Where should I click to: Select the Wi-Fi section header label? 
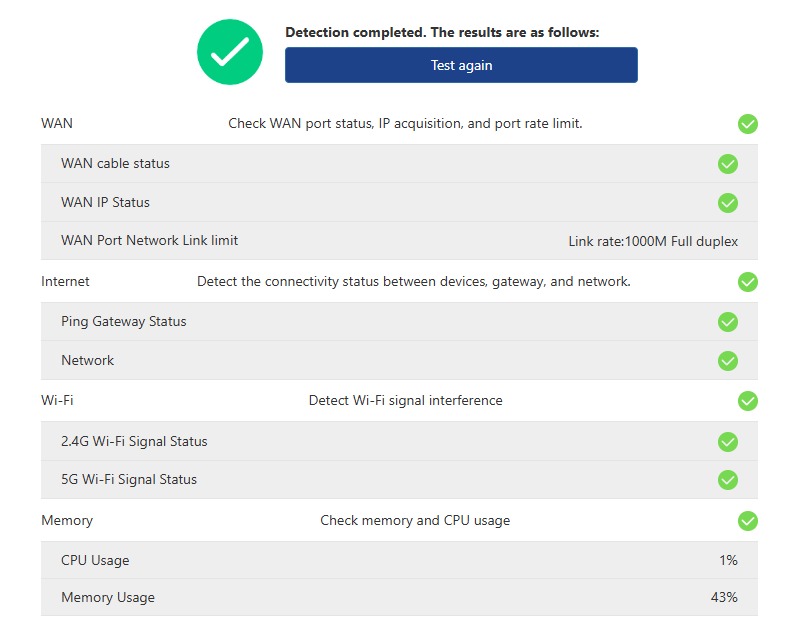pos(57,401)
